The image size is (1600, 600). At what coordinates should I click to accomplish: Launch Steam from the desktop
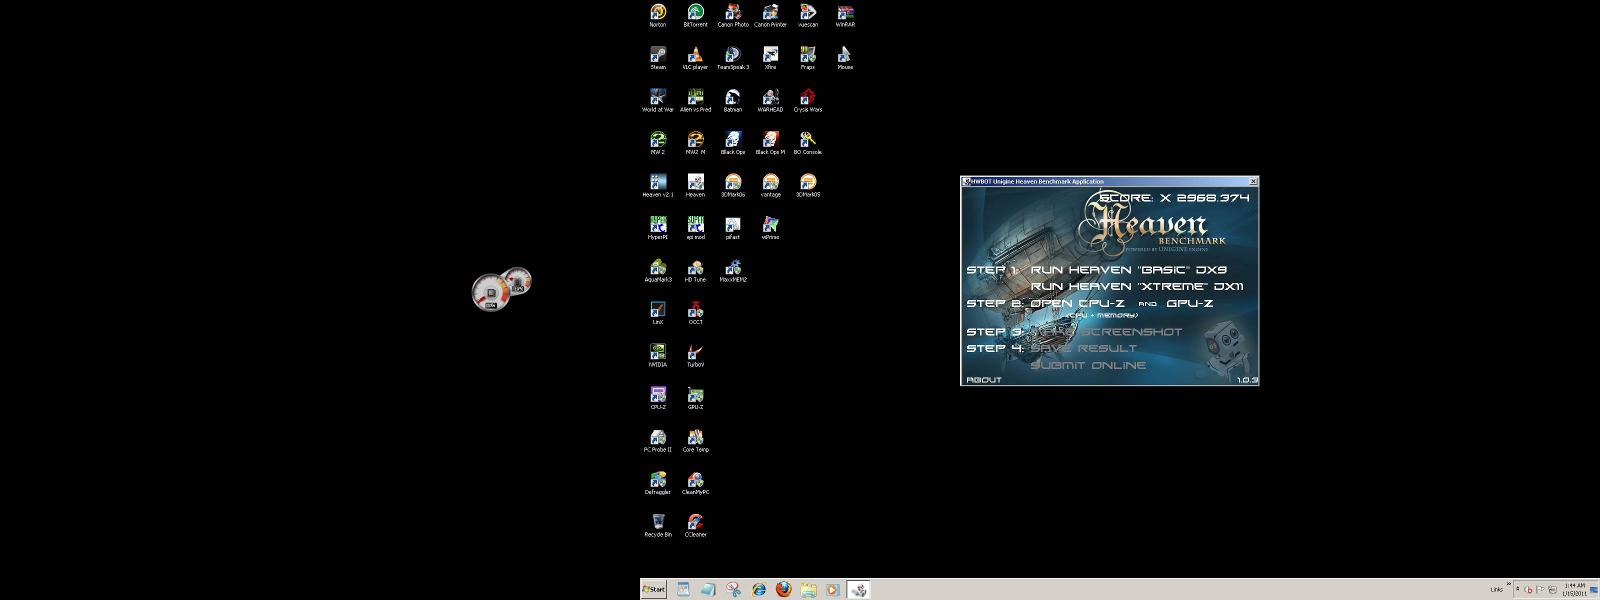point(658,58)
